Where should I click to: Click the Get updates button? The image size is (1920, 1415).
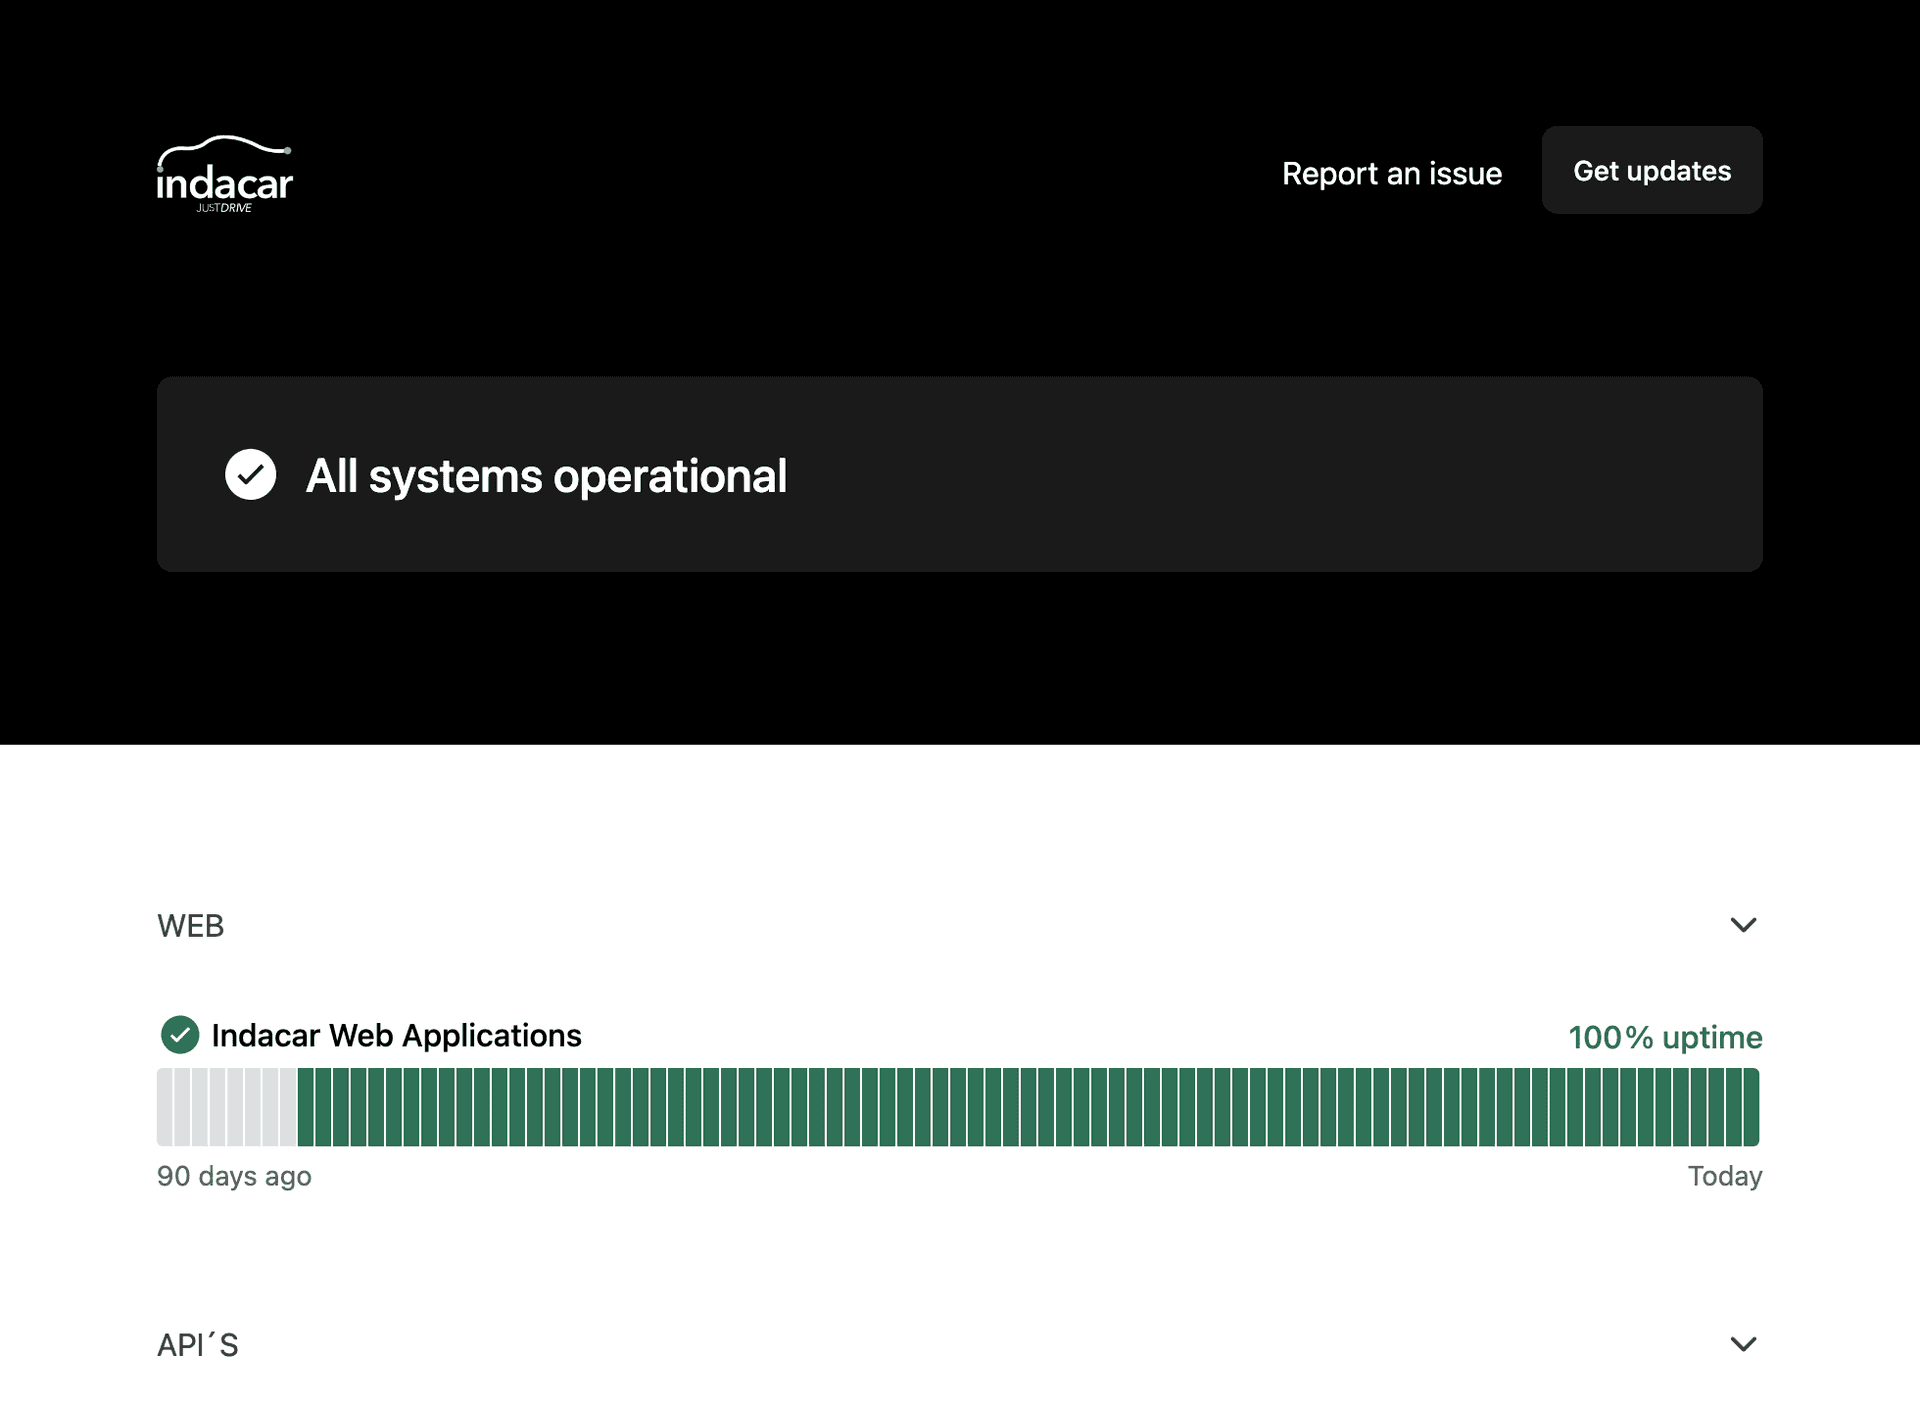(1651, 170)
